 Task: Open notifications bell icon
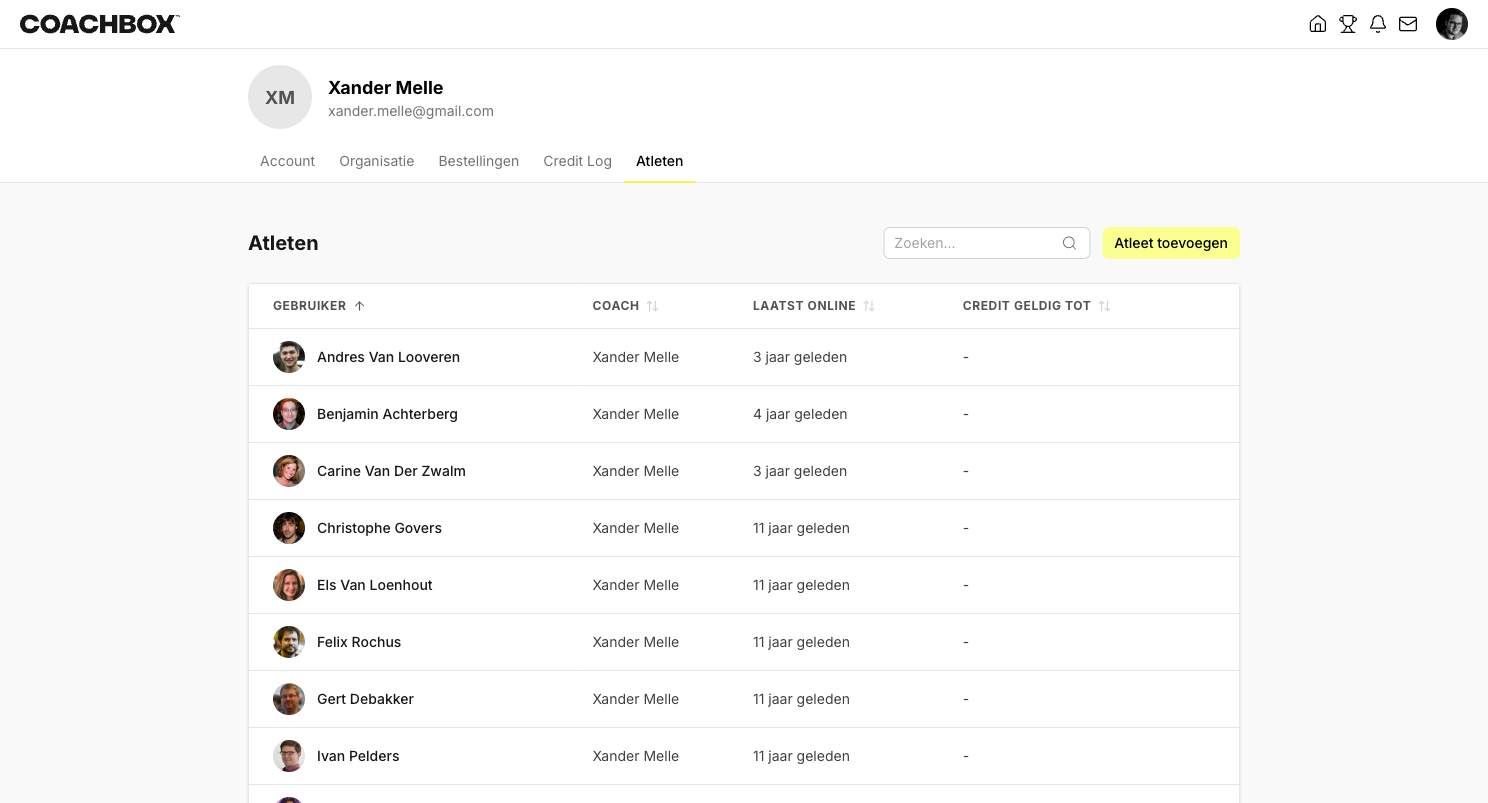point(1378,24)
